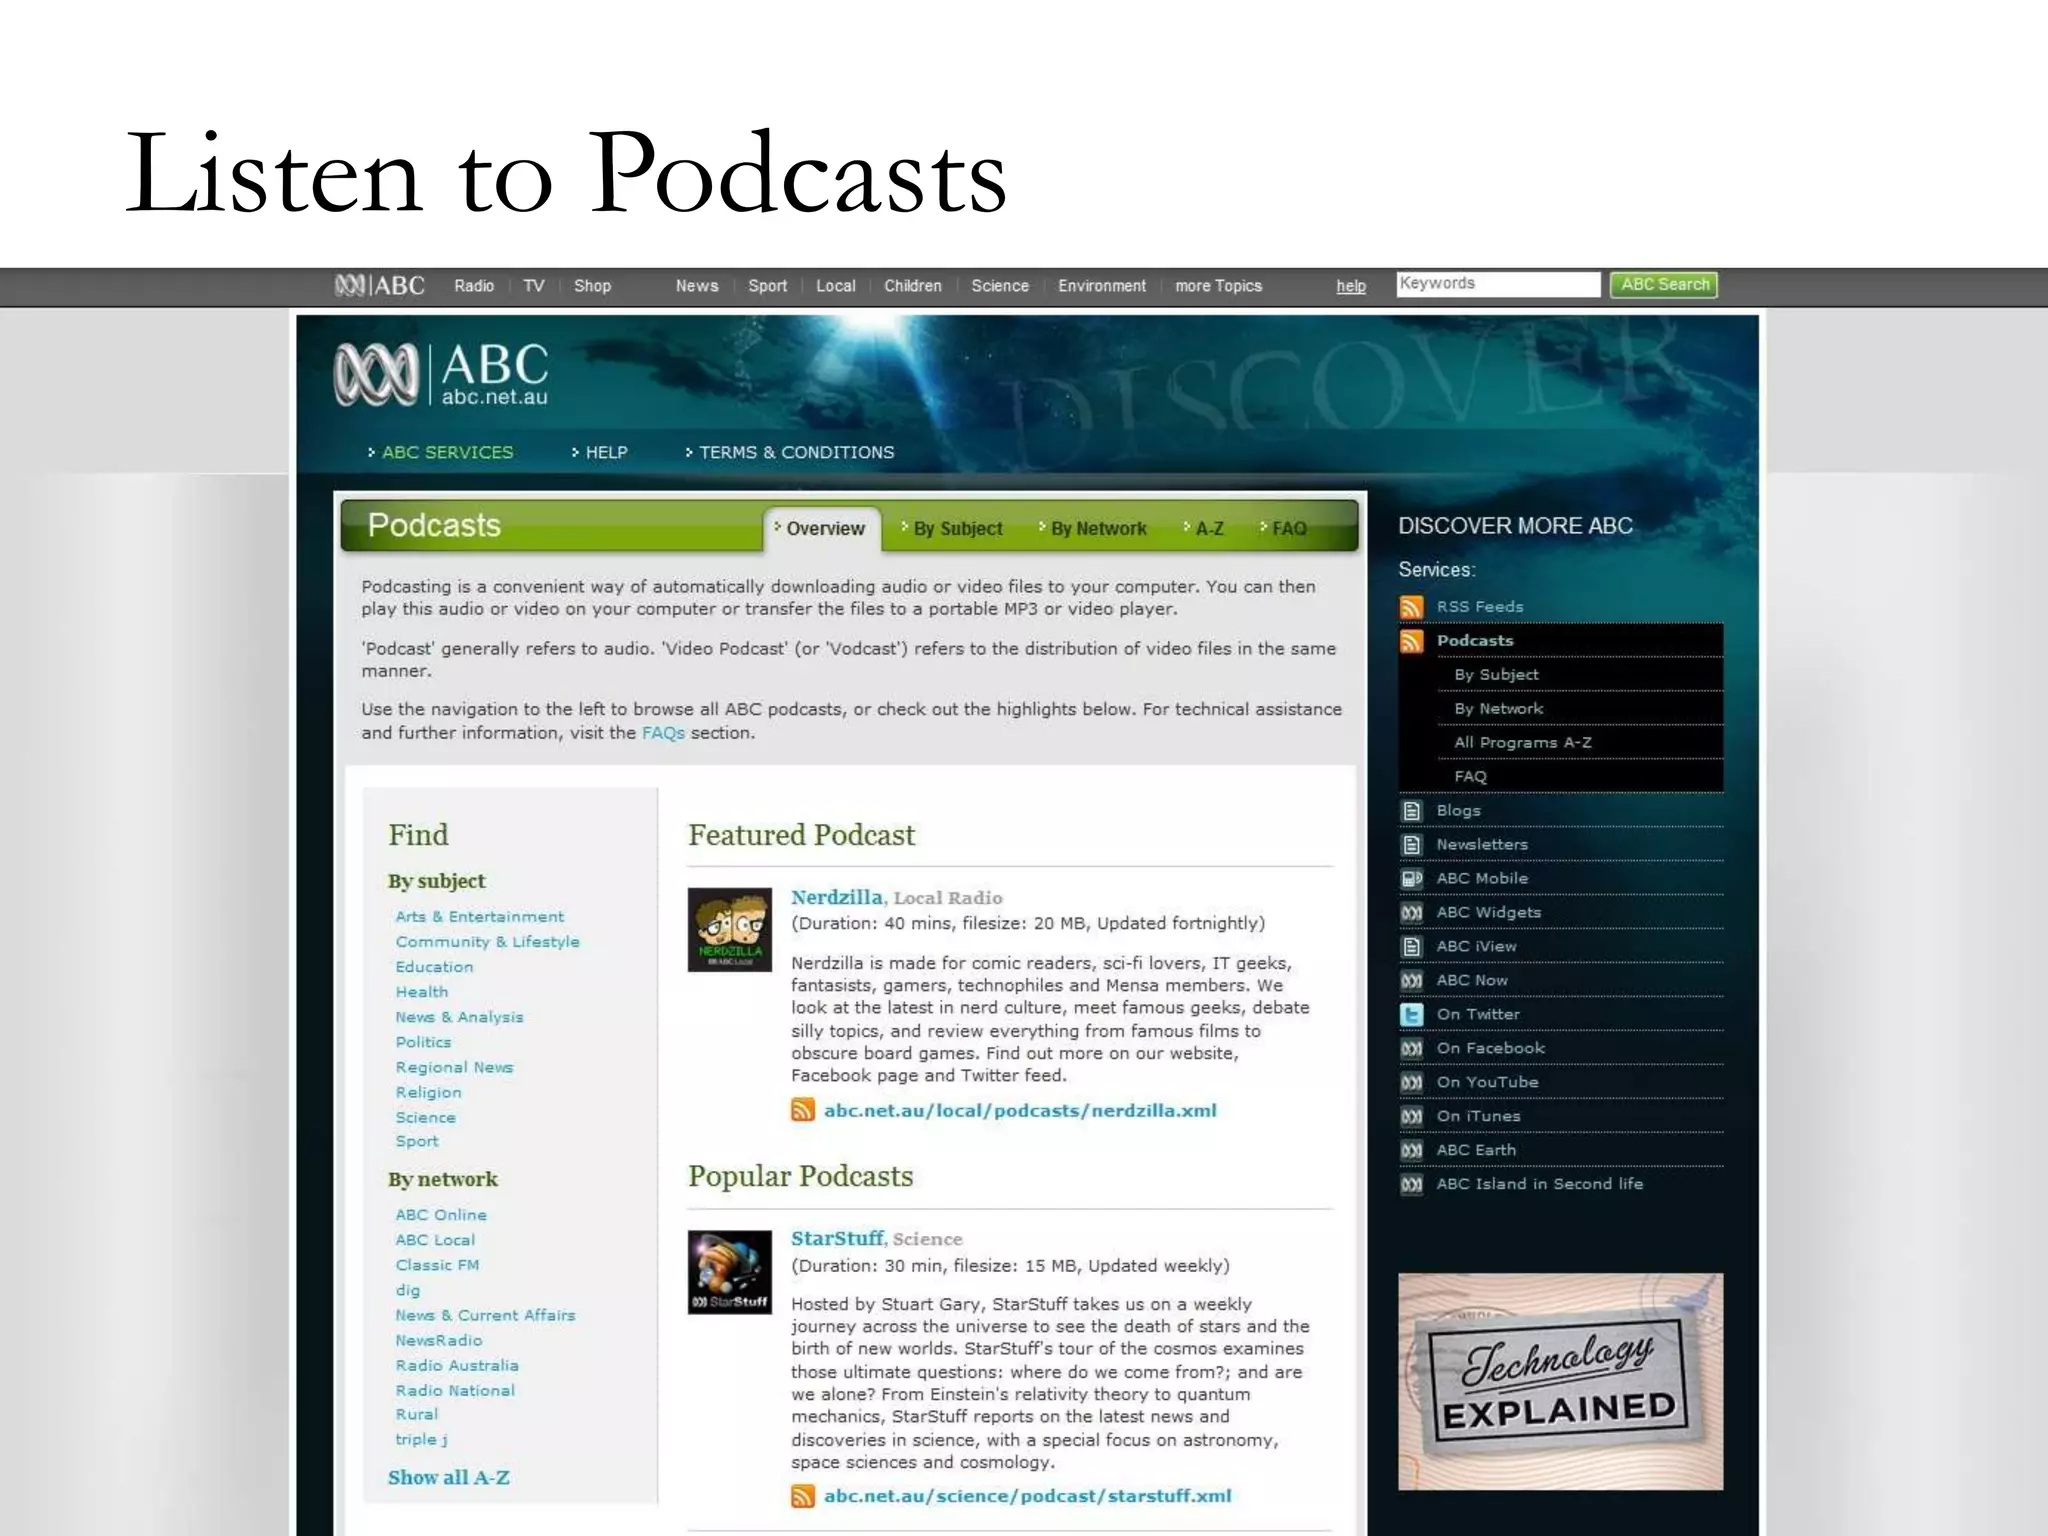Click the ABC Earth logo icon

(1411, 1151)
